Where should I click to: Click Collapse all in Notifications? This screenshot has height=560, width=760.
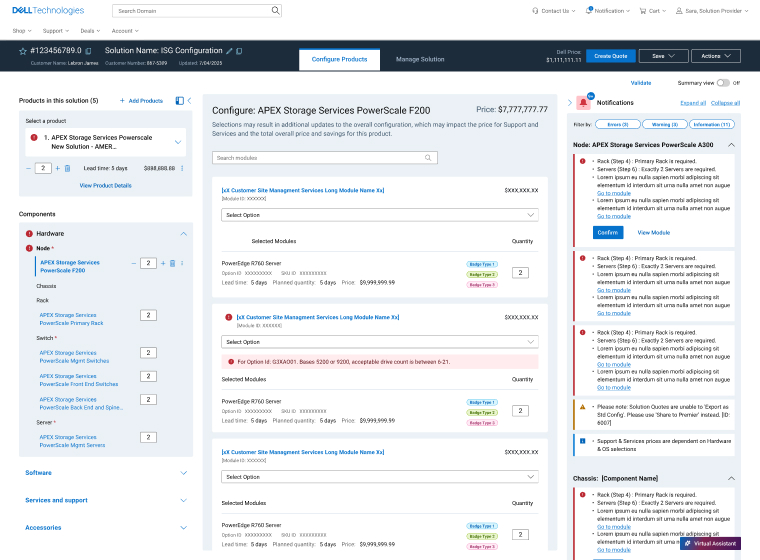[725, 103]
